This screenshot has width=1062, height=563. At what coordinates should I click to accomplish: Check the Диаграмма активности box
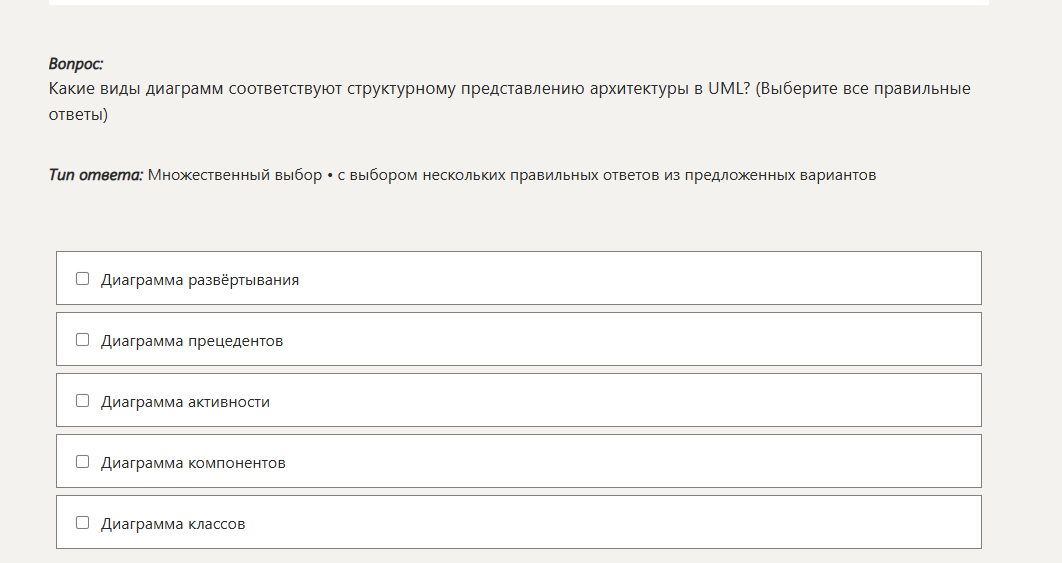pos(83,401)
